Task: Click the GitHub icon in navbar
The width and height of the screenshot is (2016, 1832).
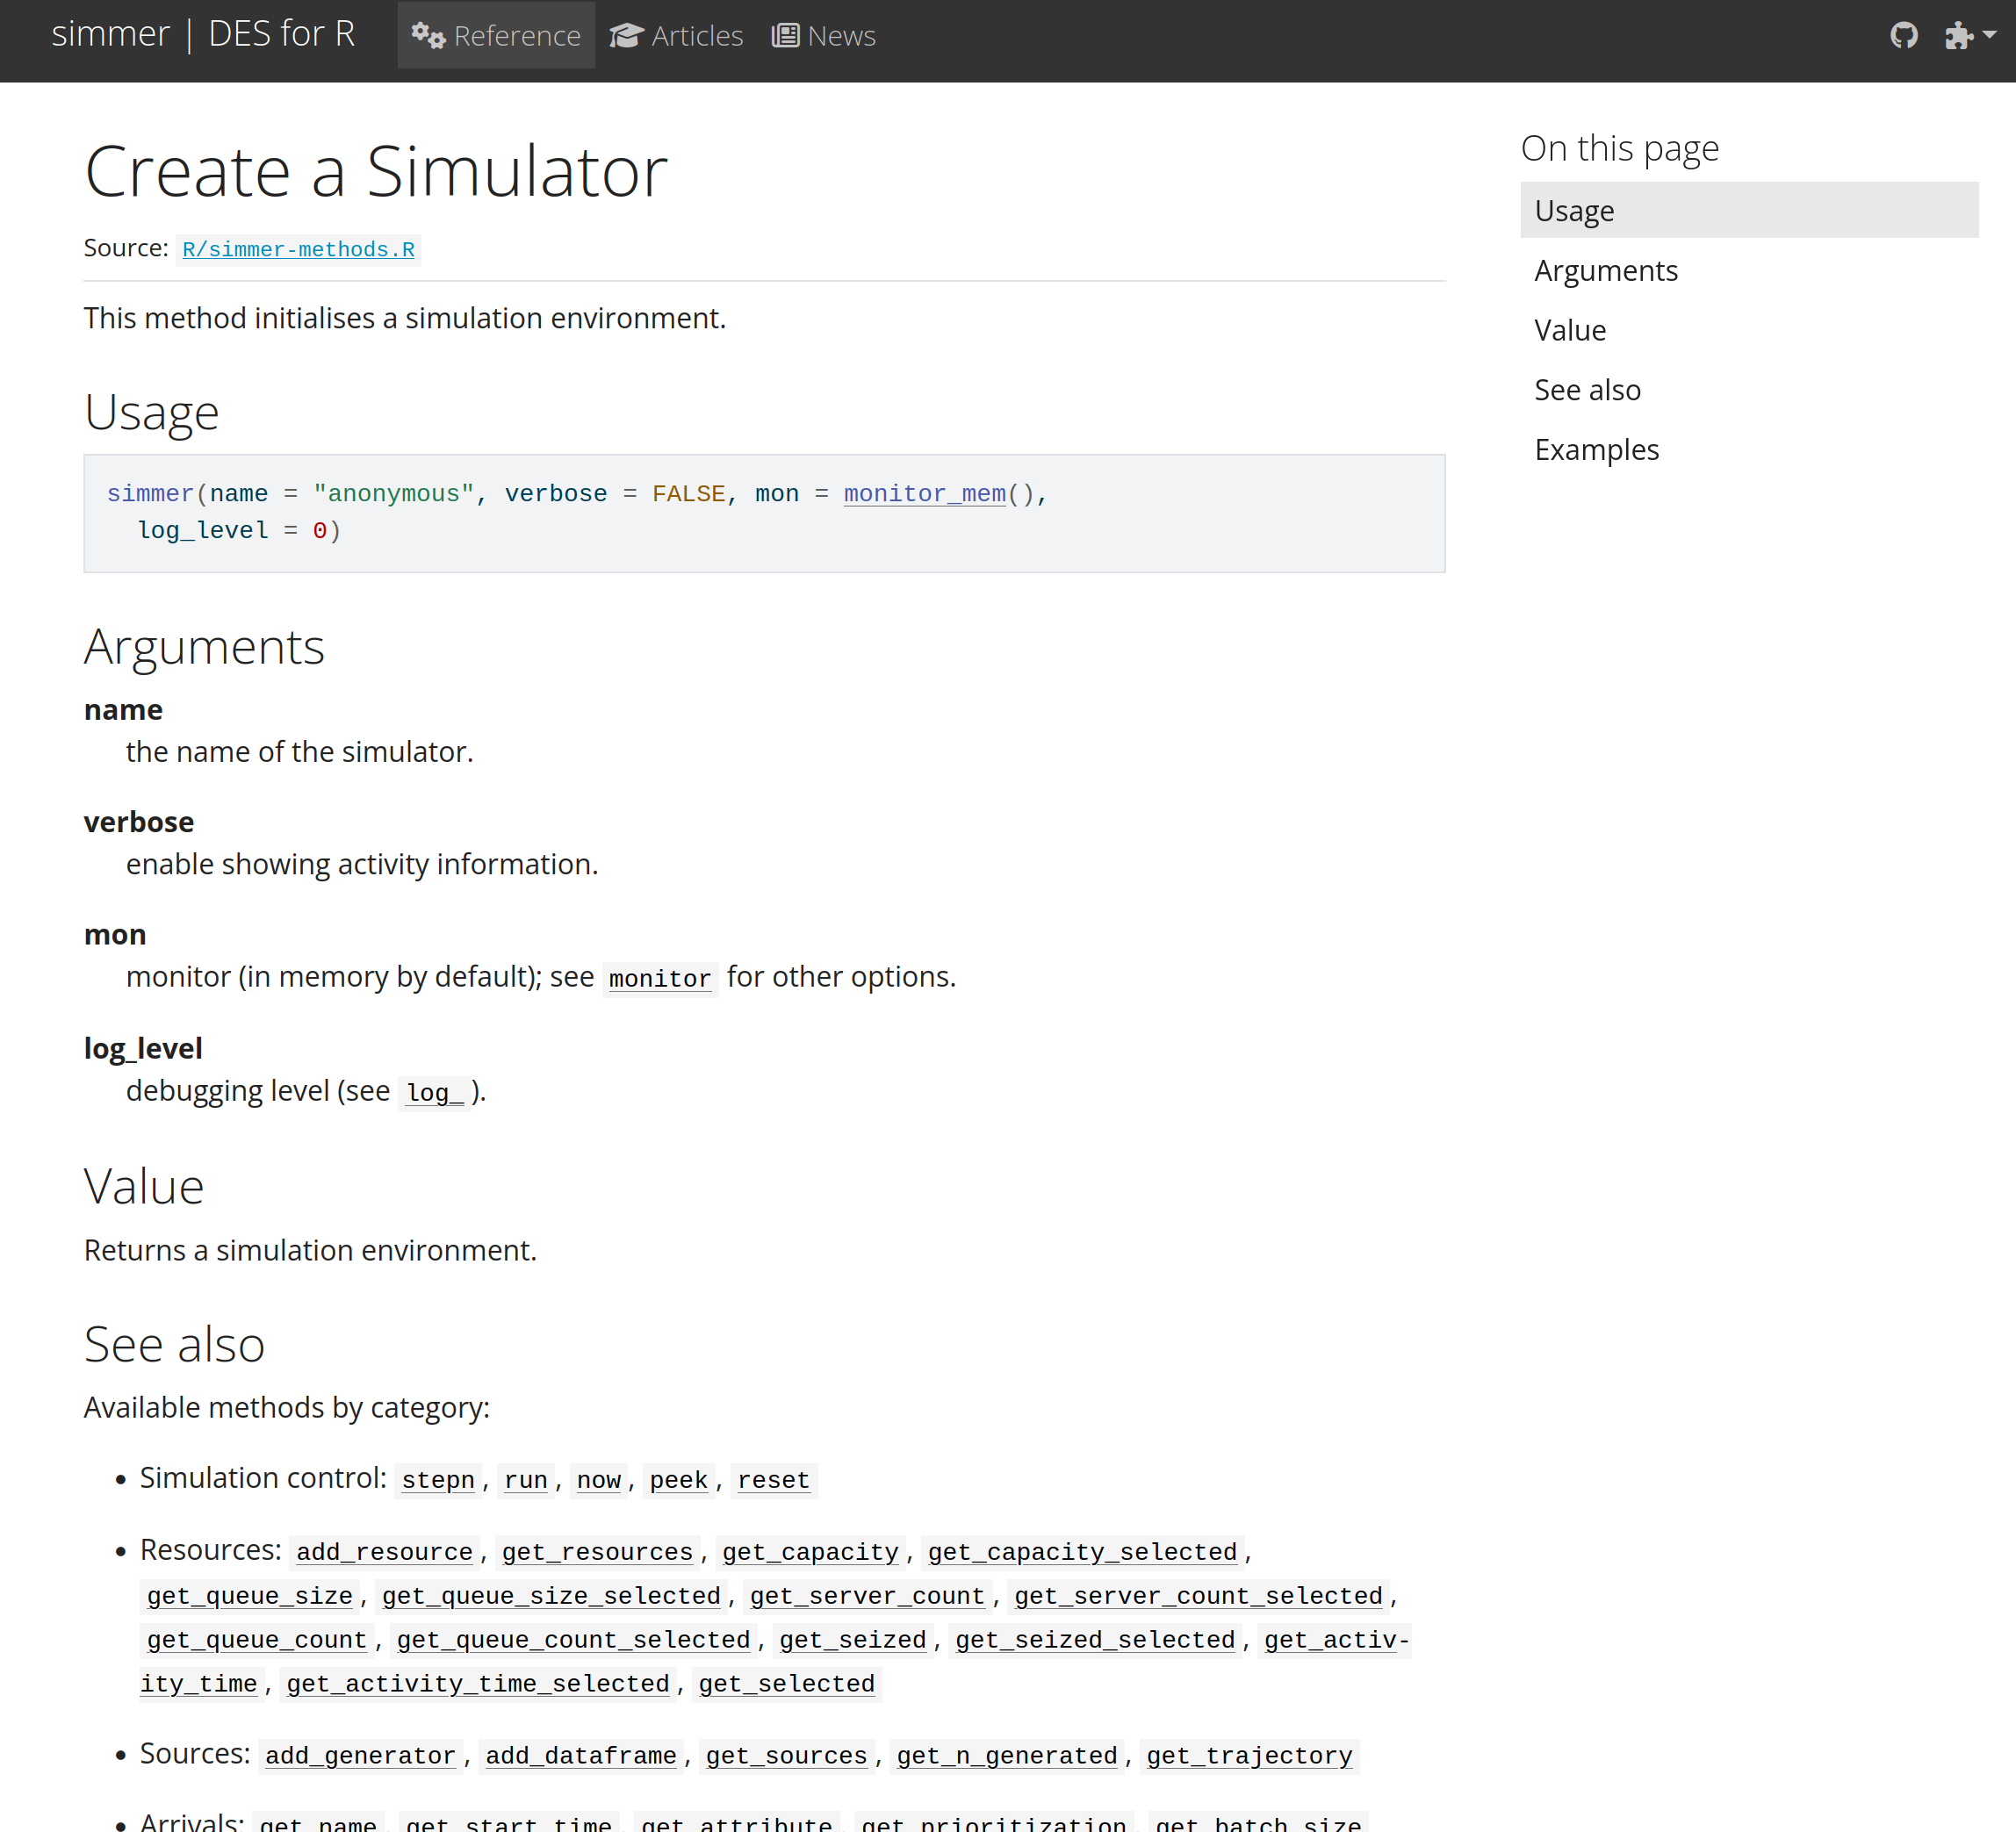Action: (x=1903, y=36)
